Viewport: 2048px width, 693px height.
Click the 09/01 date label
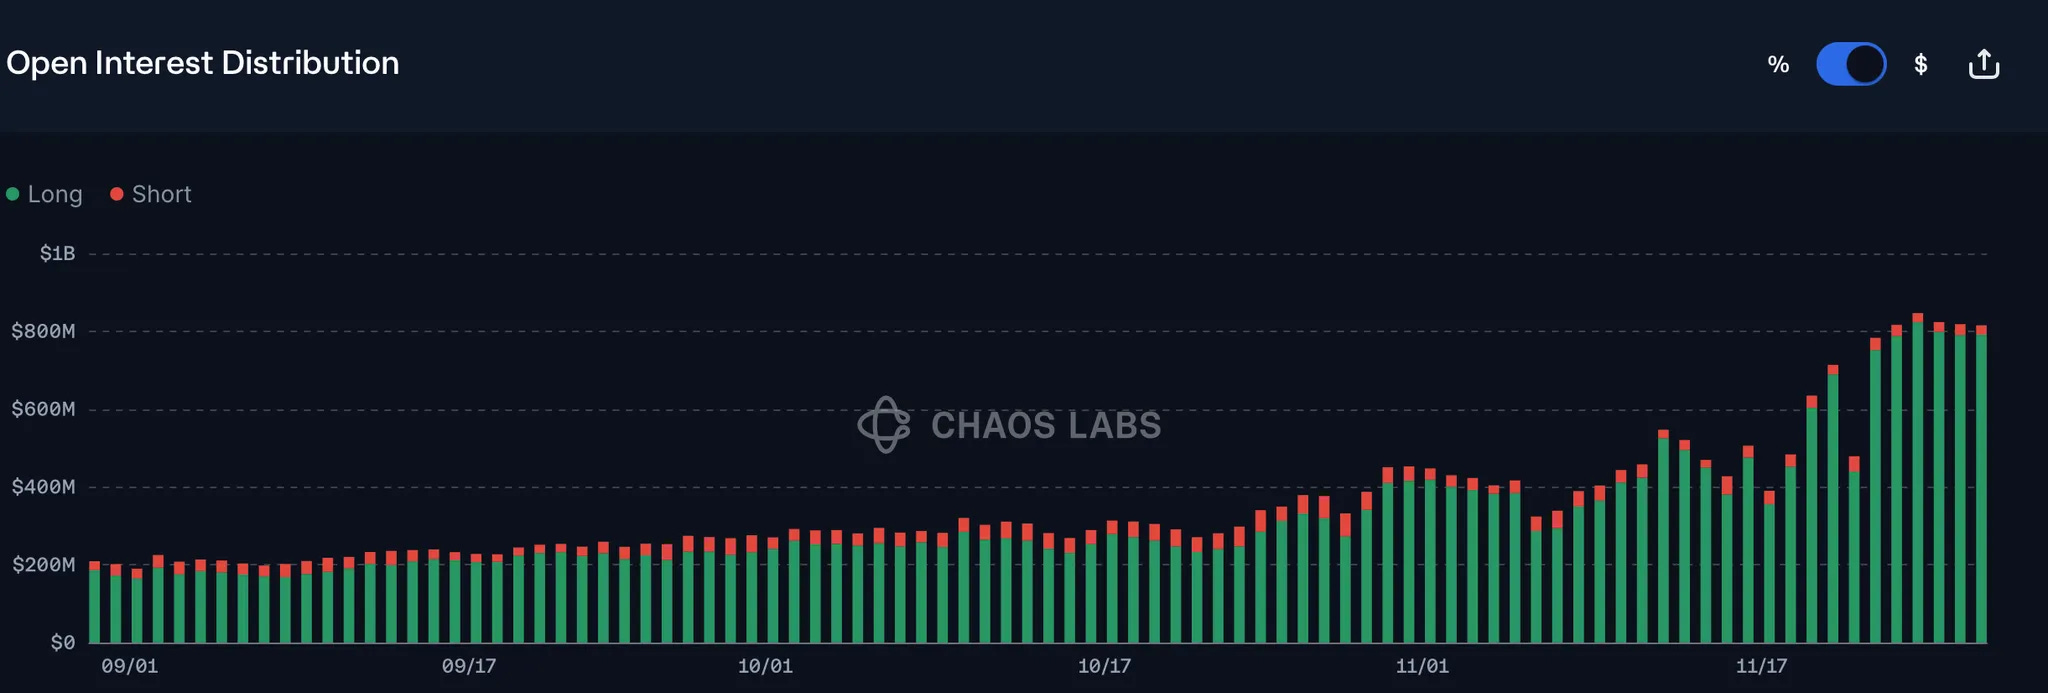pos(130,666)
